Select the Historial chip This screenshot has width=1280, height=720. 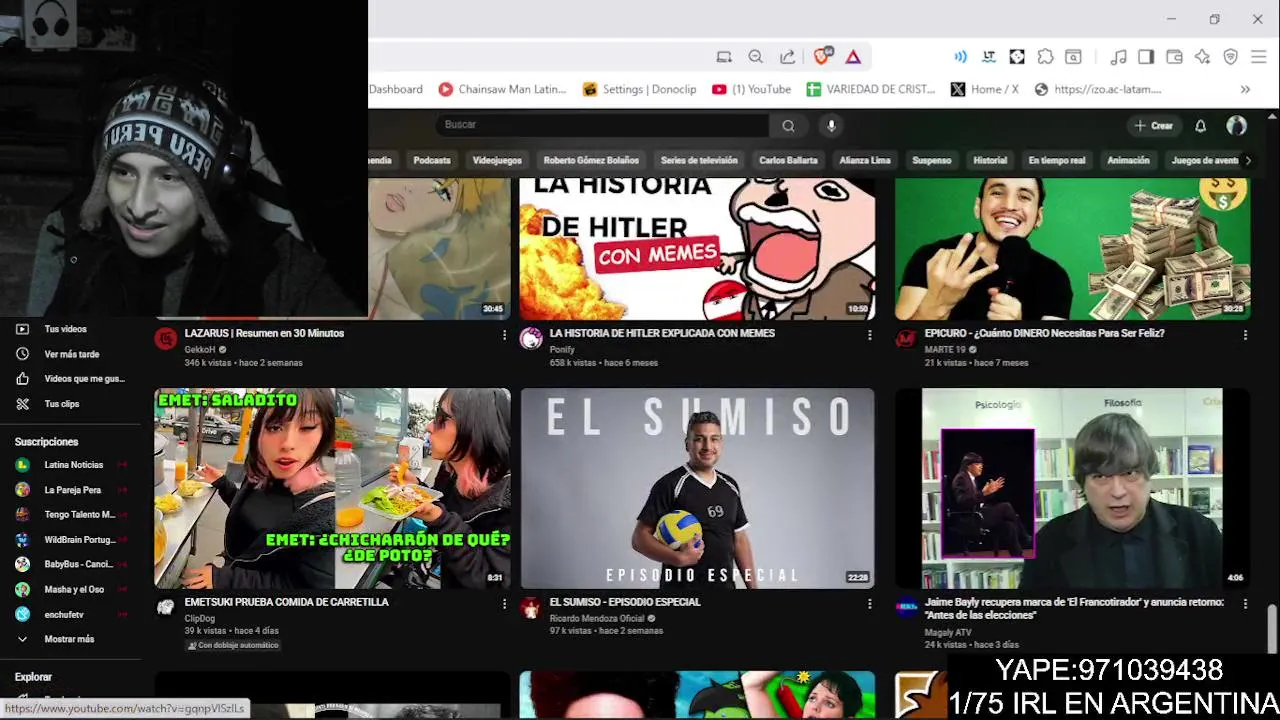990,160
